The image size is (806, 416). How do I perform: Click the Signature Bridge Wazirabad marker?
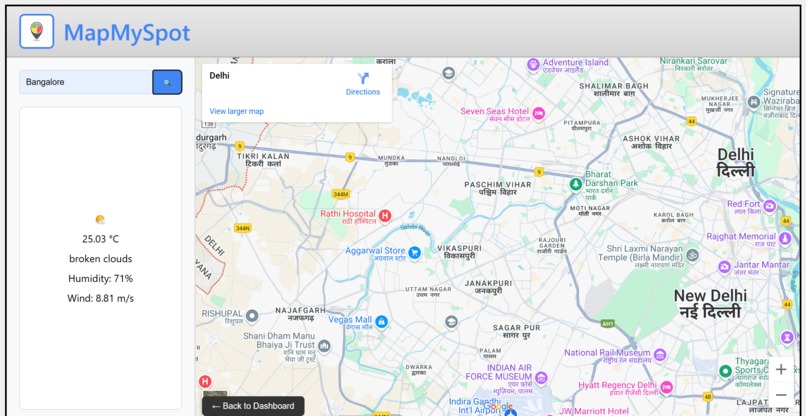point(754,102)
